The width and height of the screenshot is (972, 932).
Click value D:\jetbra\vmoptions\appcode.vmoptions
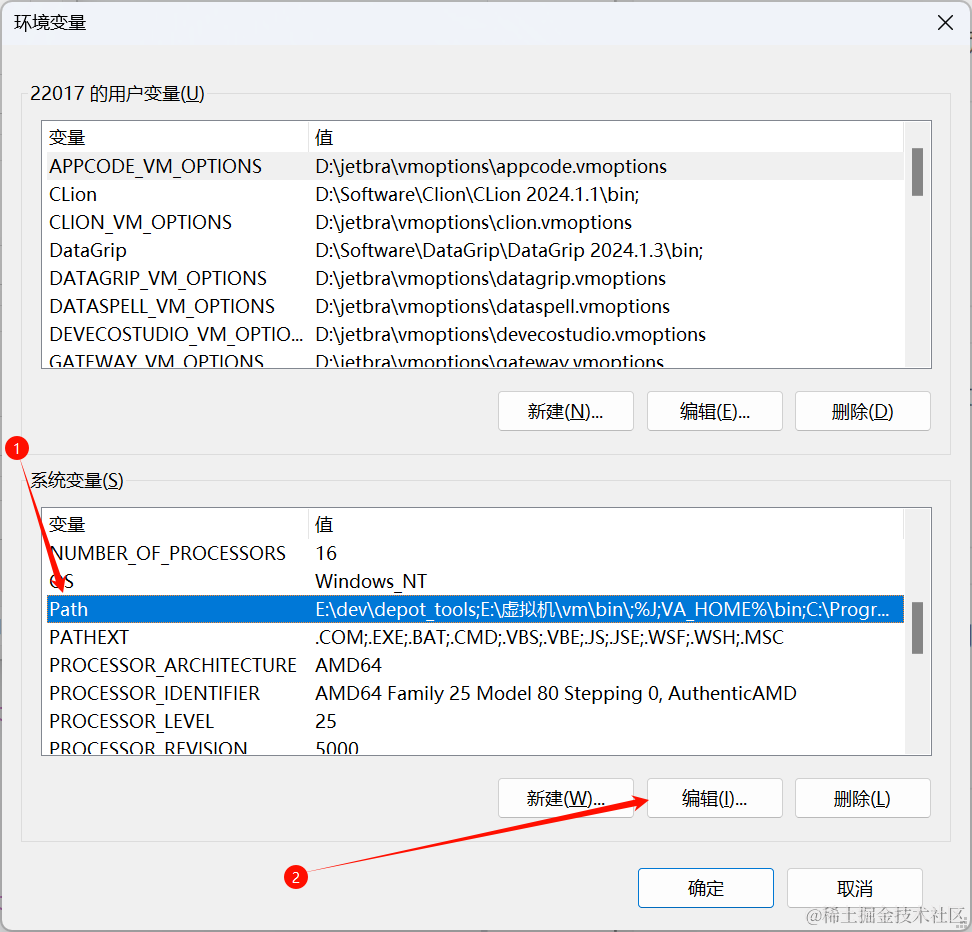pyautogui.click(x=490, y=166)
